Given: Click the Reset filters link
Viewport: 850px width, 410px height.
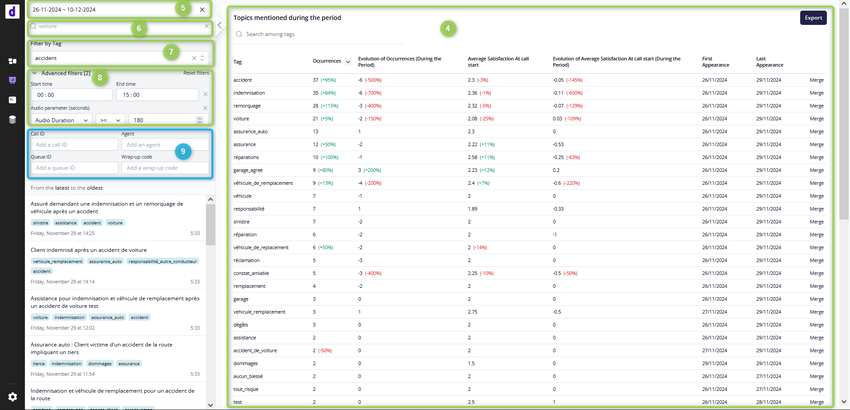Looking at the screenshot, I should coord(196,73).
